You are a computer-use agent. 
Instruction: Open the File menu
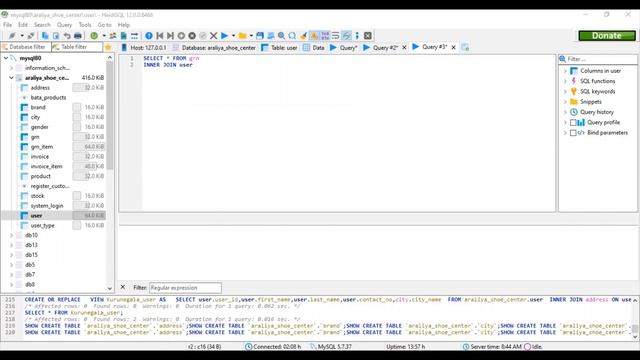coord(8,25)
